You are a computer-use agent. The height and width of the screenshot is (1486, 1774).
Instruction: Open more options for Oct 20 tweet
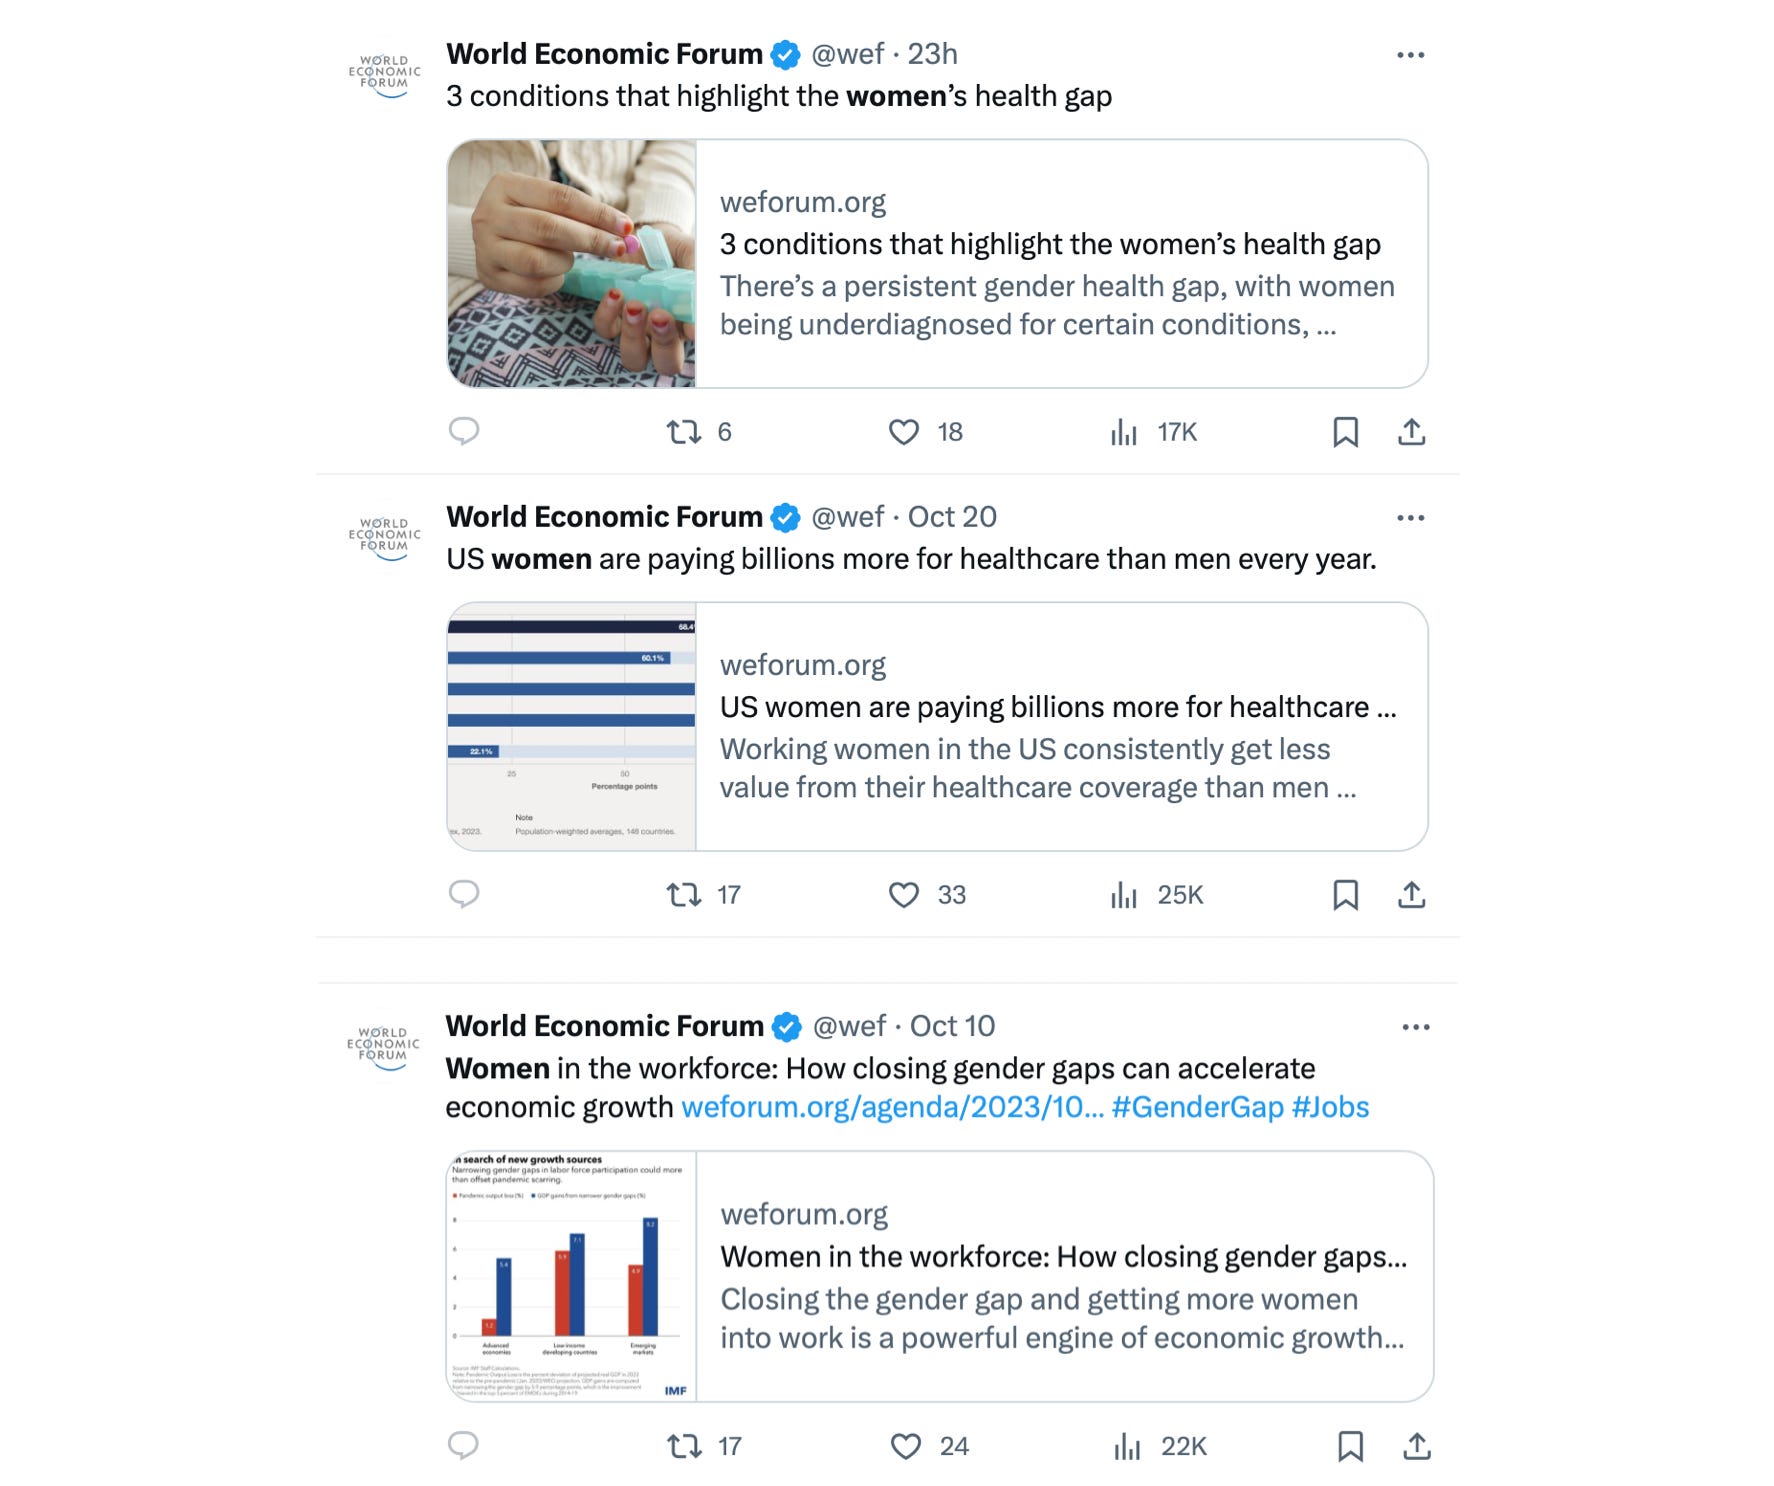point(1410,518)
